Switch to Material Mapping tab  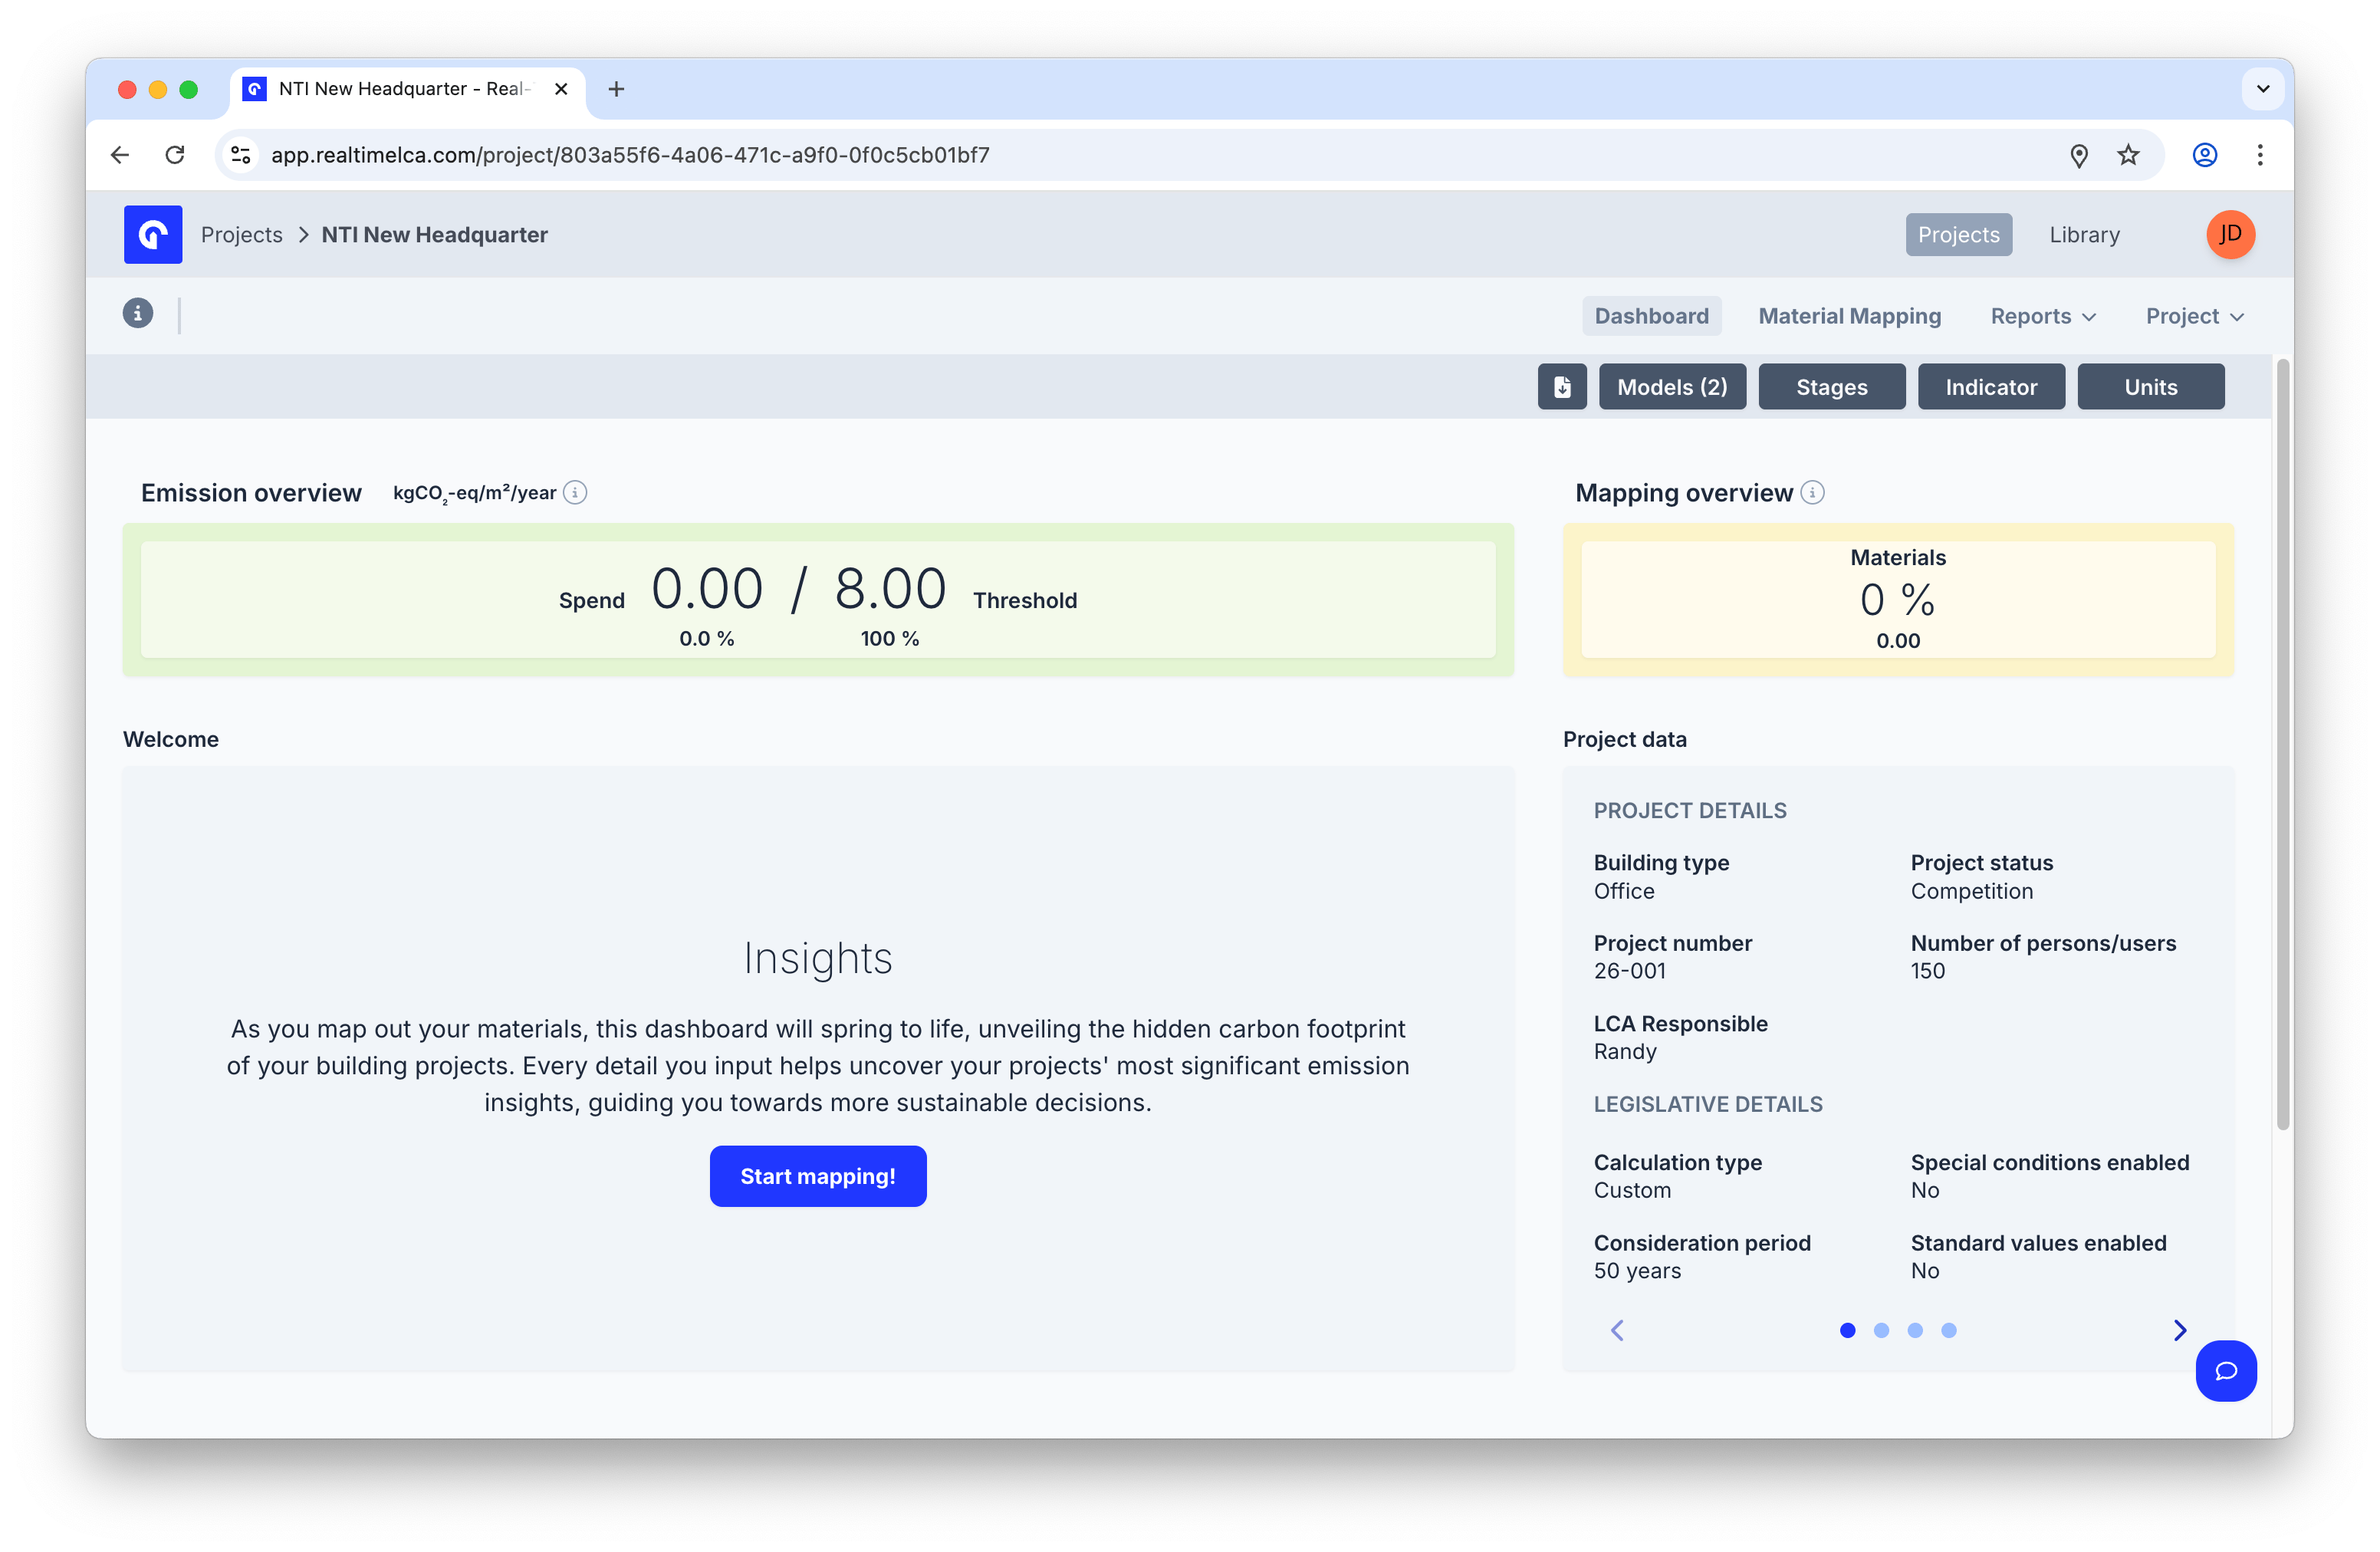1850,316
